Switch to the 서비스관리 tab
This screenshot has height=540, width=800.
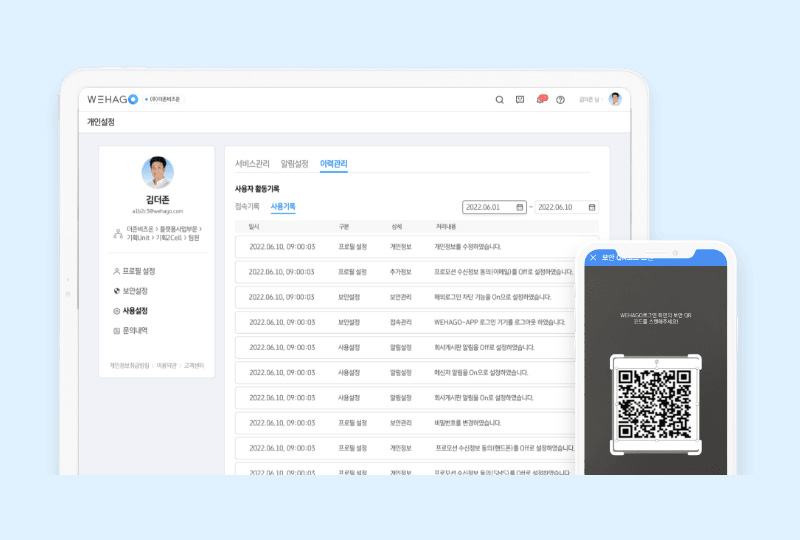coord(252,164)
